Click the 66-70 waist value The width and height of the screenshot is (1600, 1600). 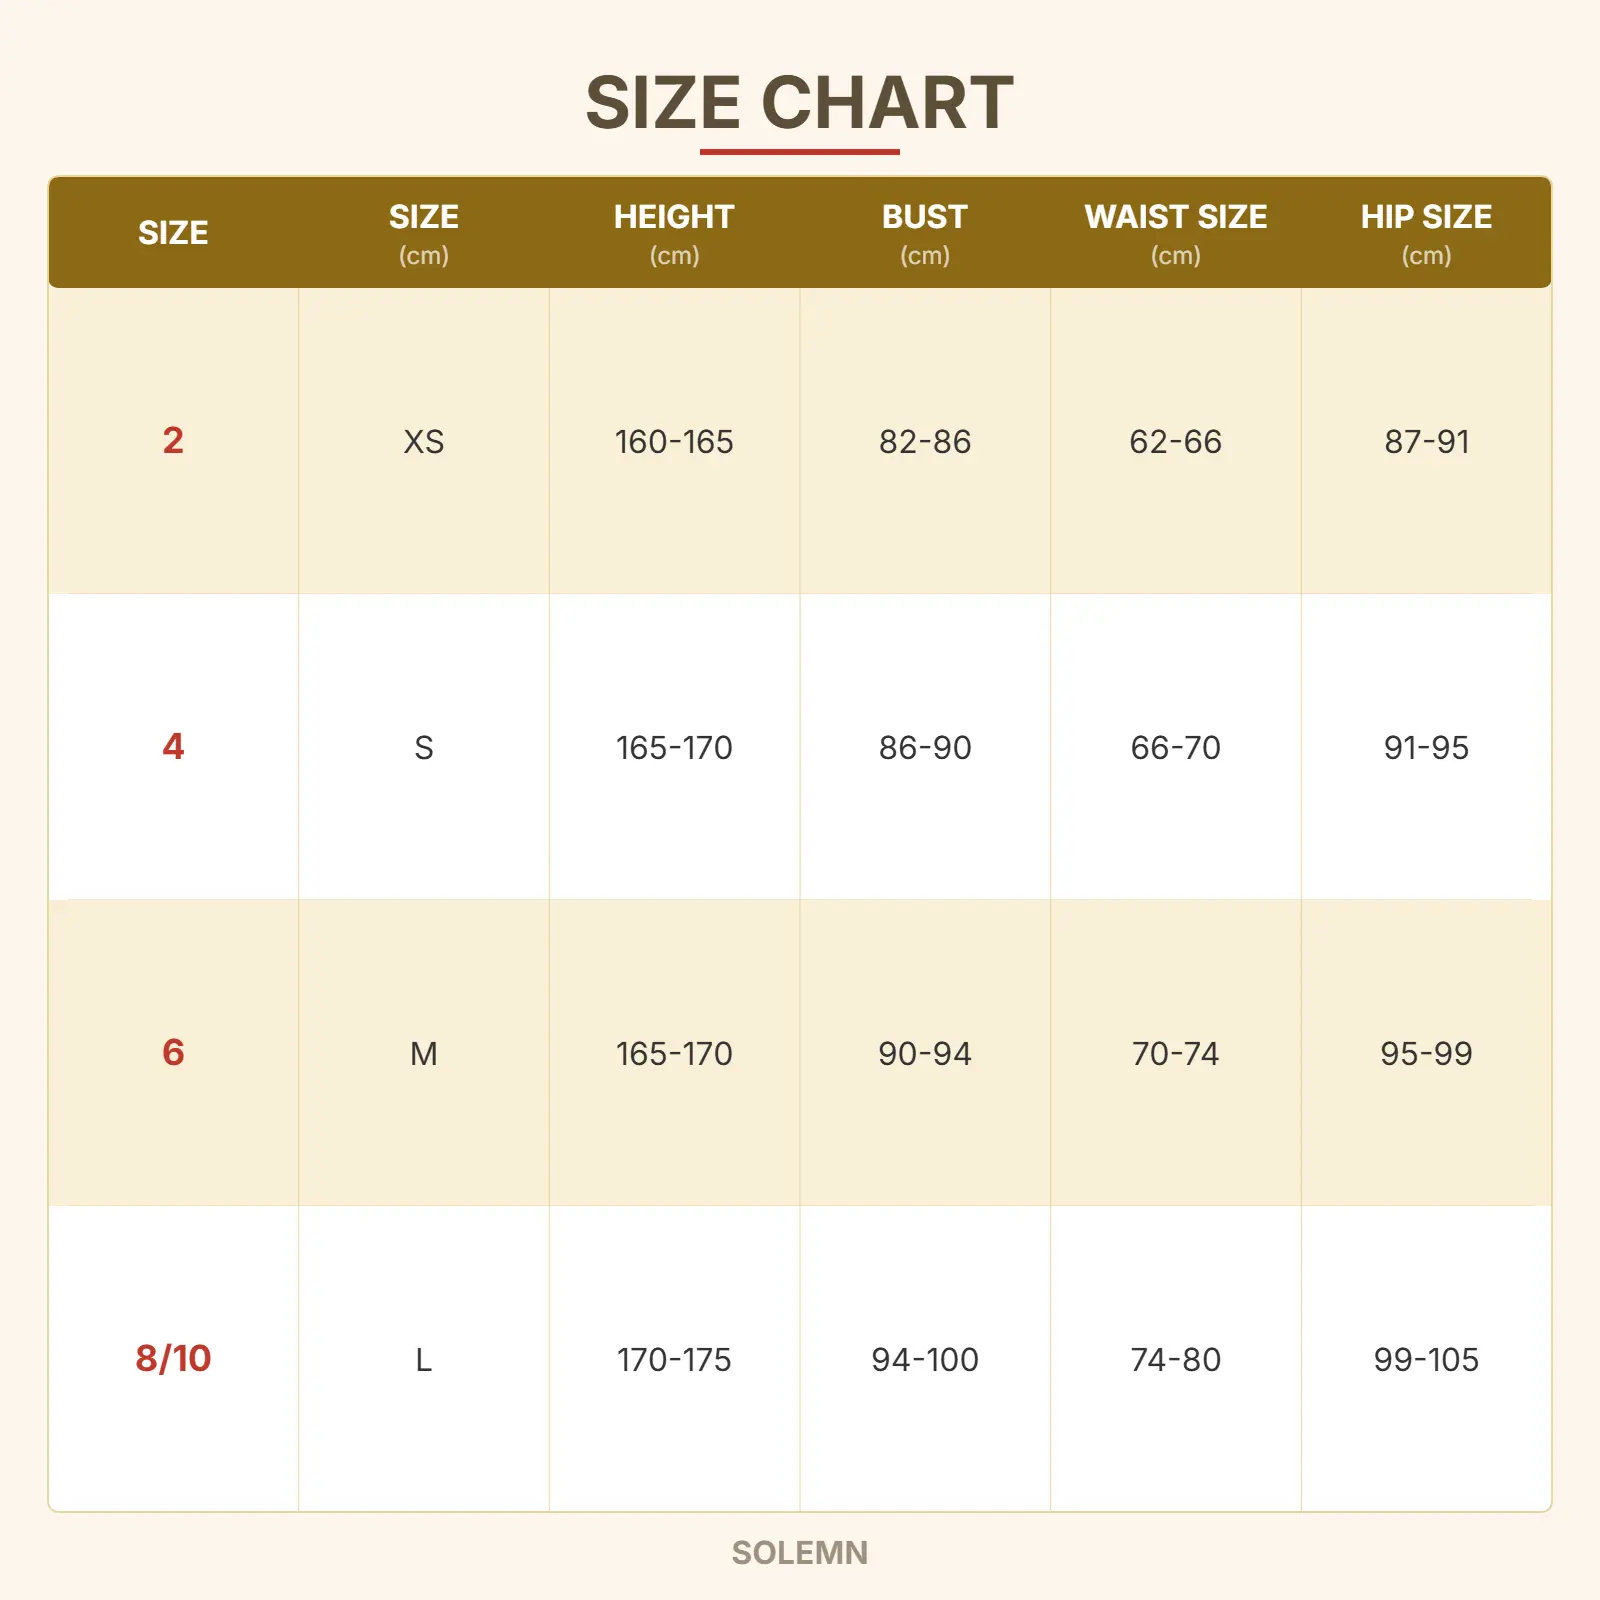point(1176,748)
